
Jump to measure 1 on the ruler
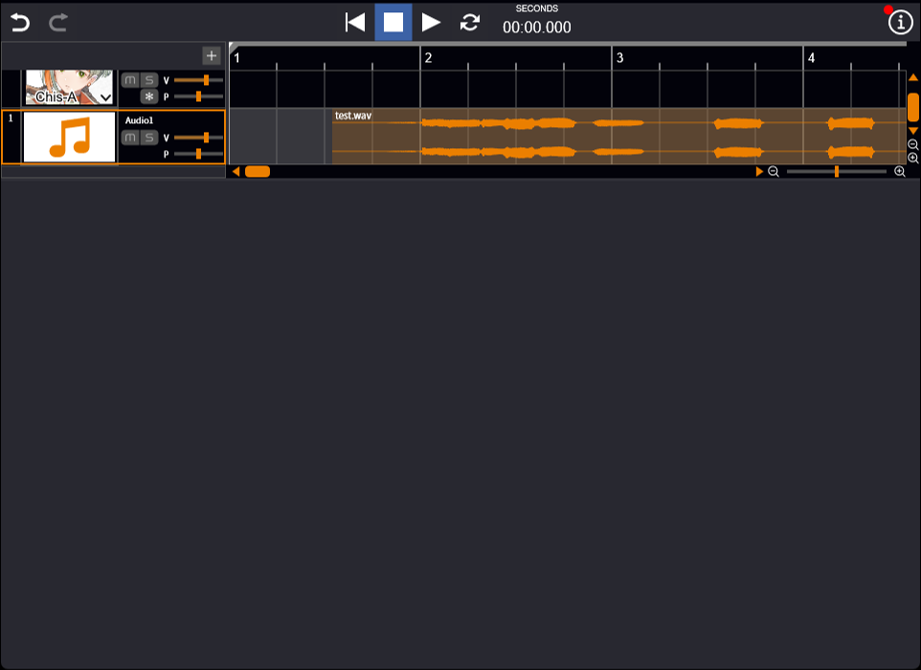click(x=237, y=58)
